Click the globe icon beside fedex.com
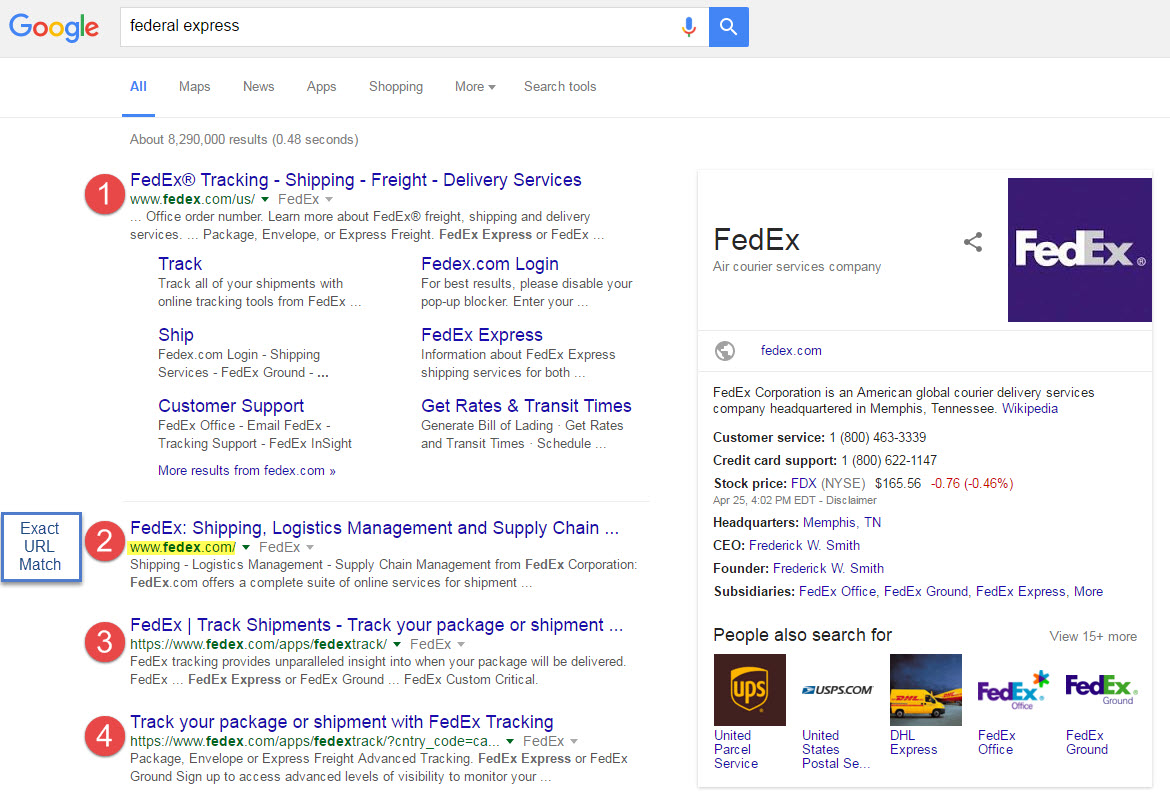The image size is (1170, 792). [725, 351]
